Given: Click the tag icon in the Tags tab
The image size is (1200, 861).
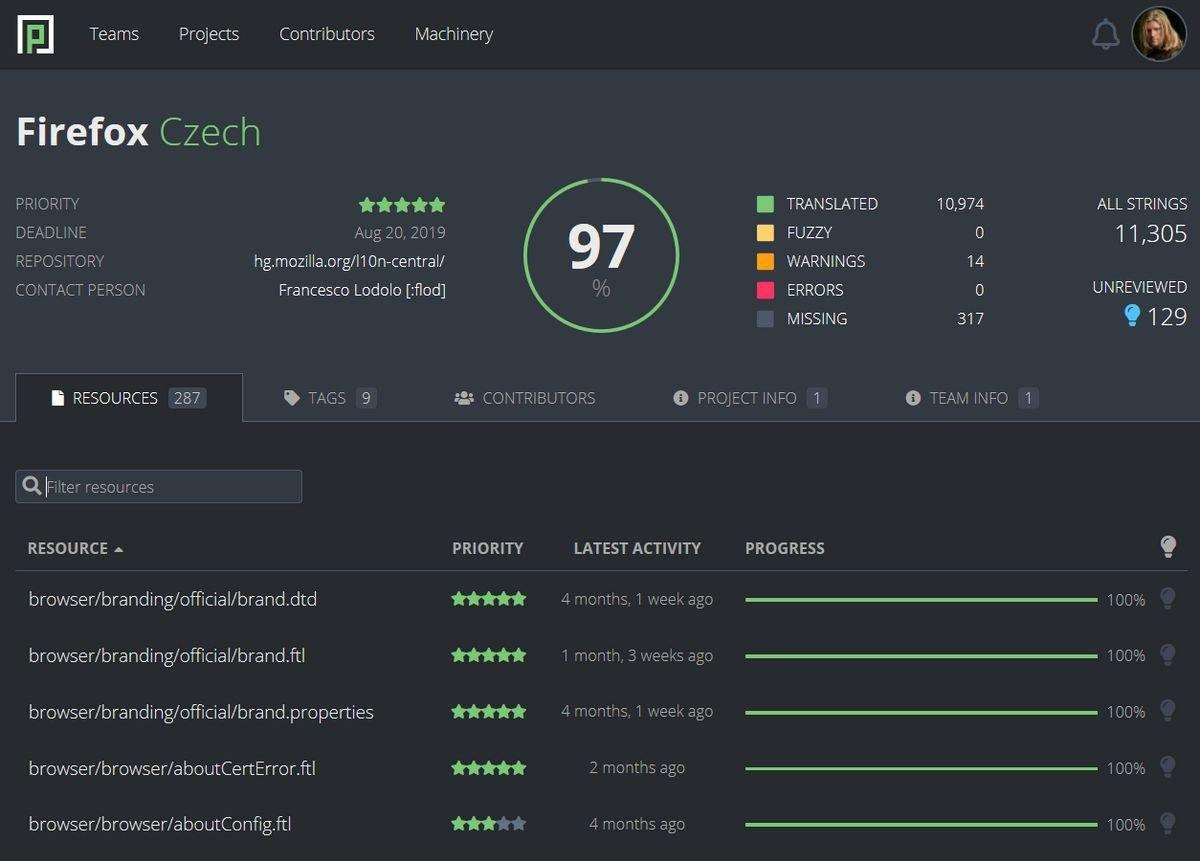Looking at the screenshot, I should [x=291, y=398].
